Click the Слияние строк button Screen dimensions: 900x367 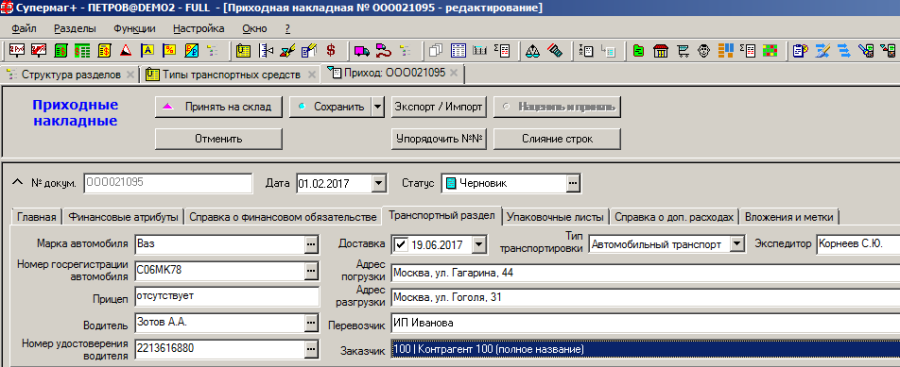pyautogui.click(x=557, y=139)
